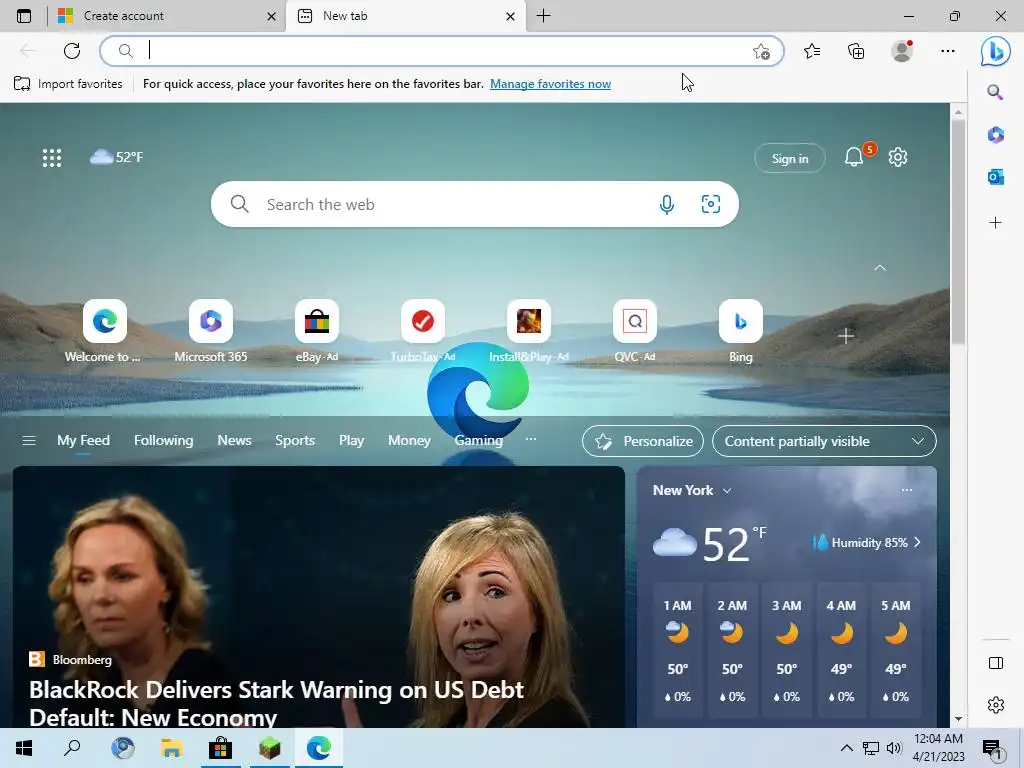The width and height of the screenshot is (1024, 768).
Task: Open sidebar settings gear at bottom
Action: point(995,705)
